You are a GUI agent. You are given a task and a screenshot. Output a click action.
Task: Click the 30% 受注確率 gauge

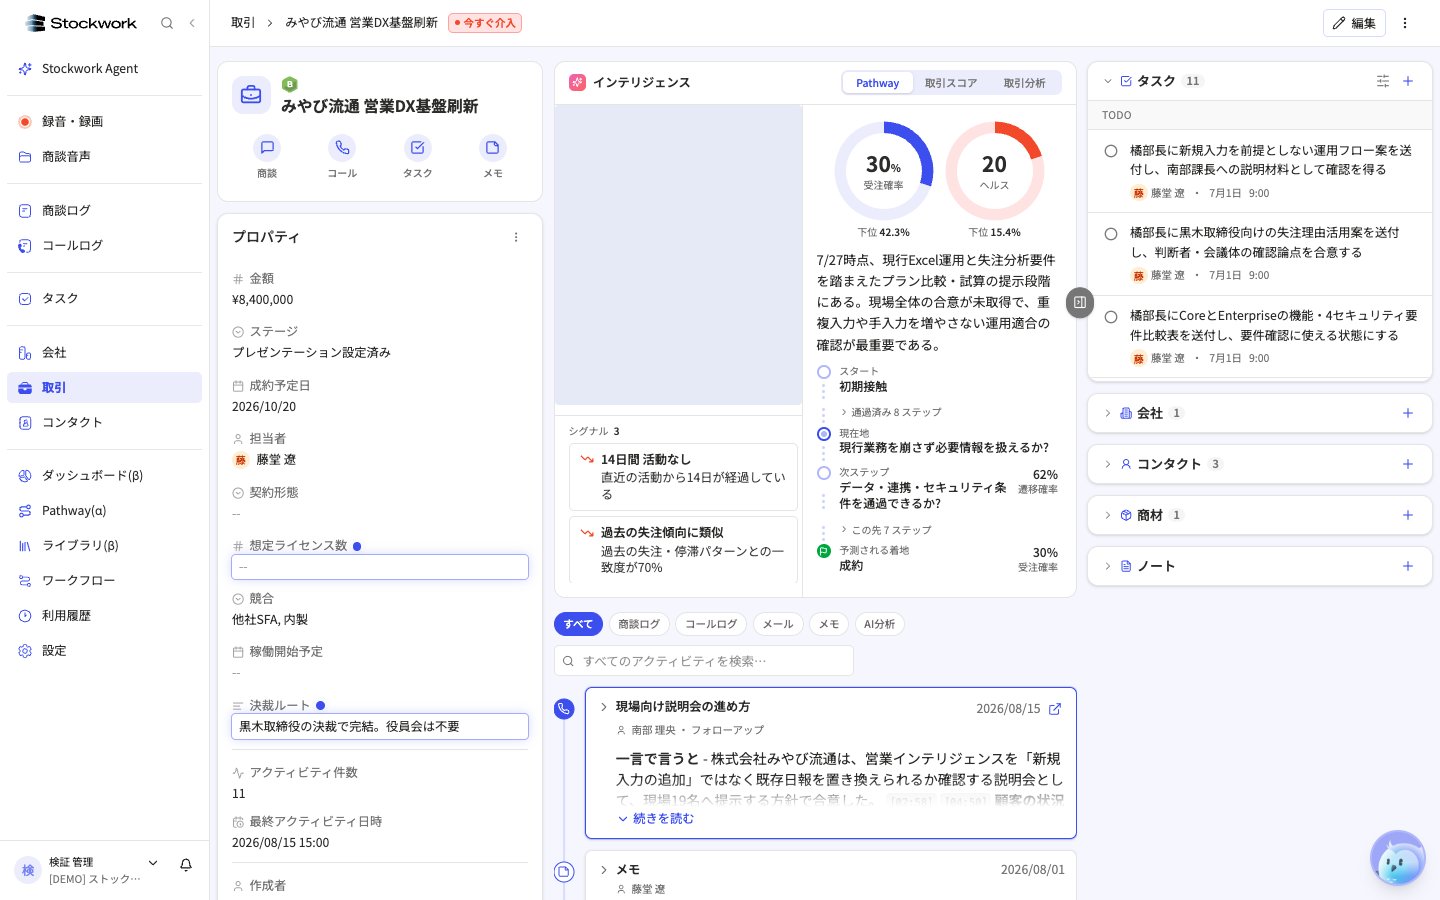tap(884, 171)
